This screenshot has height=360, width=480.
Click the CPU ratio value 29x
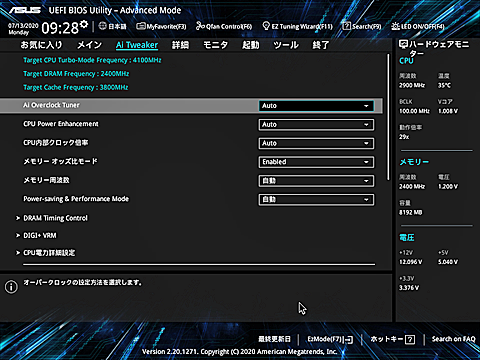click(404, 137)
